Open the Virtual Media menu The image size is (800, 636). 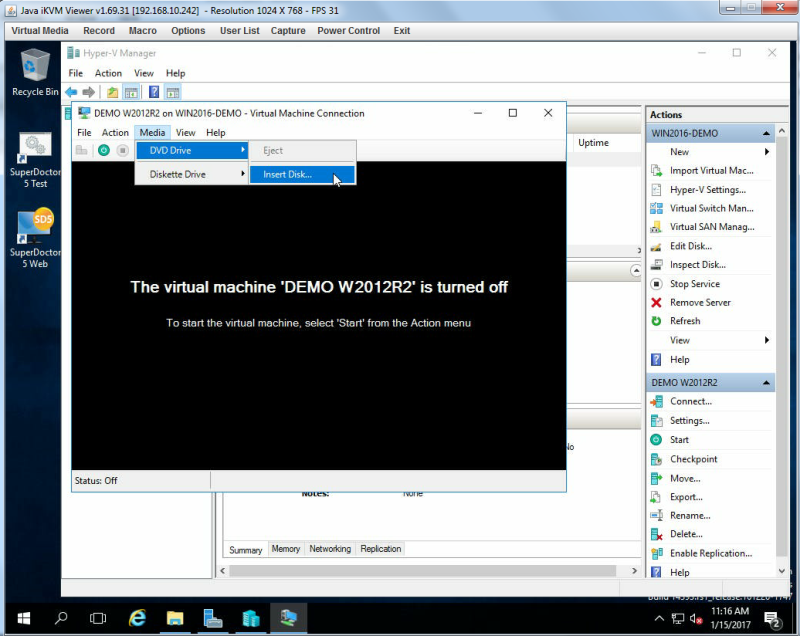(40, 31)
